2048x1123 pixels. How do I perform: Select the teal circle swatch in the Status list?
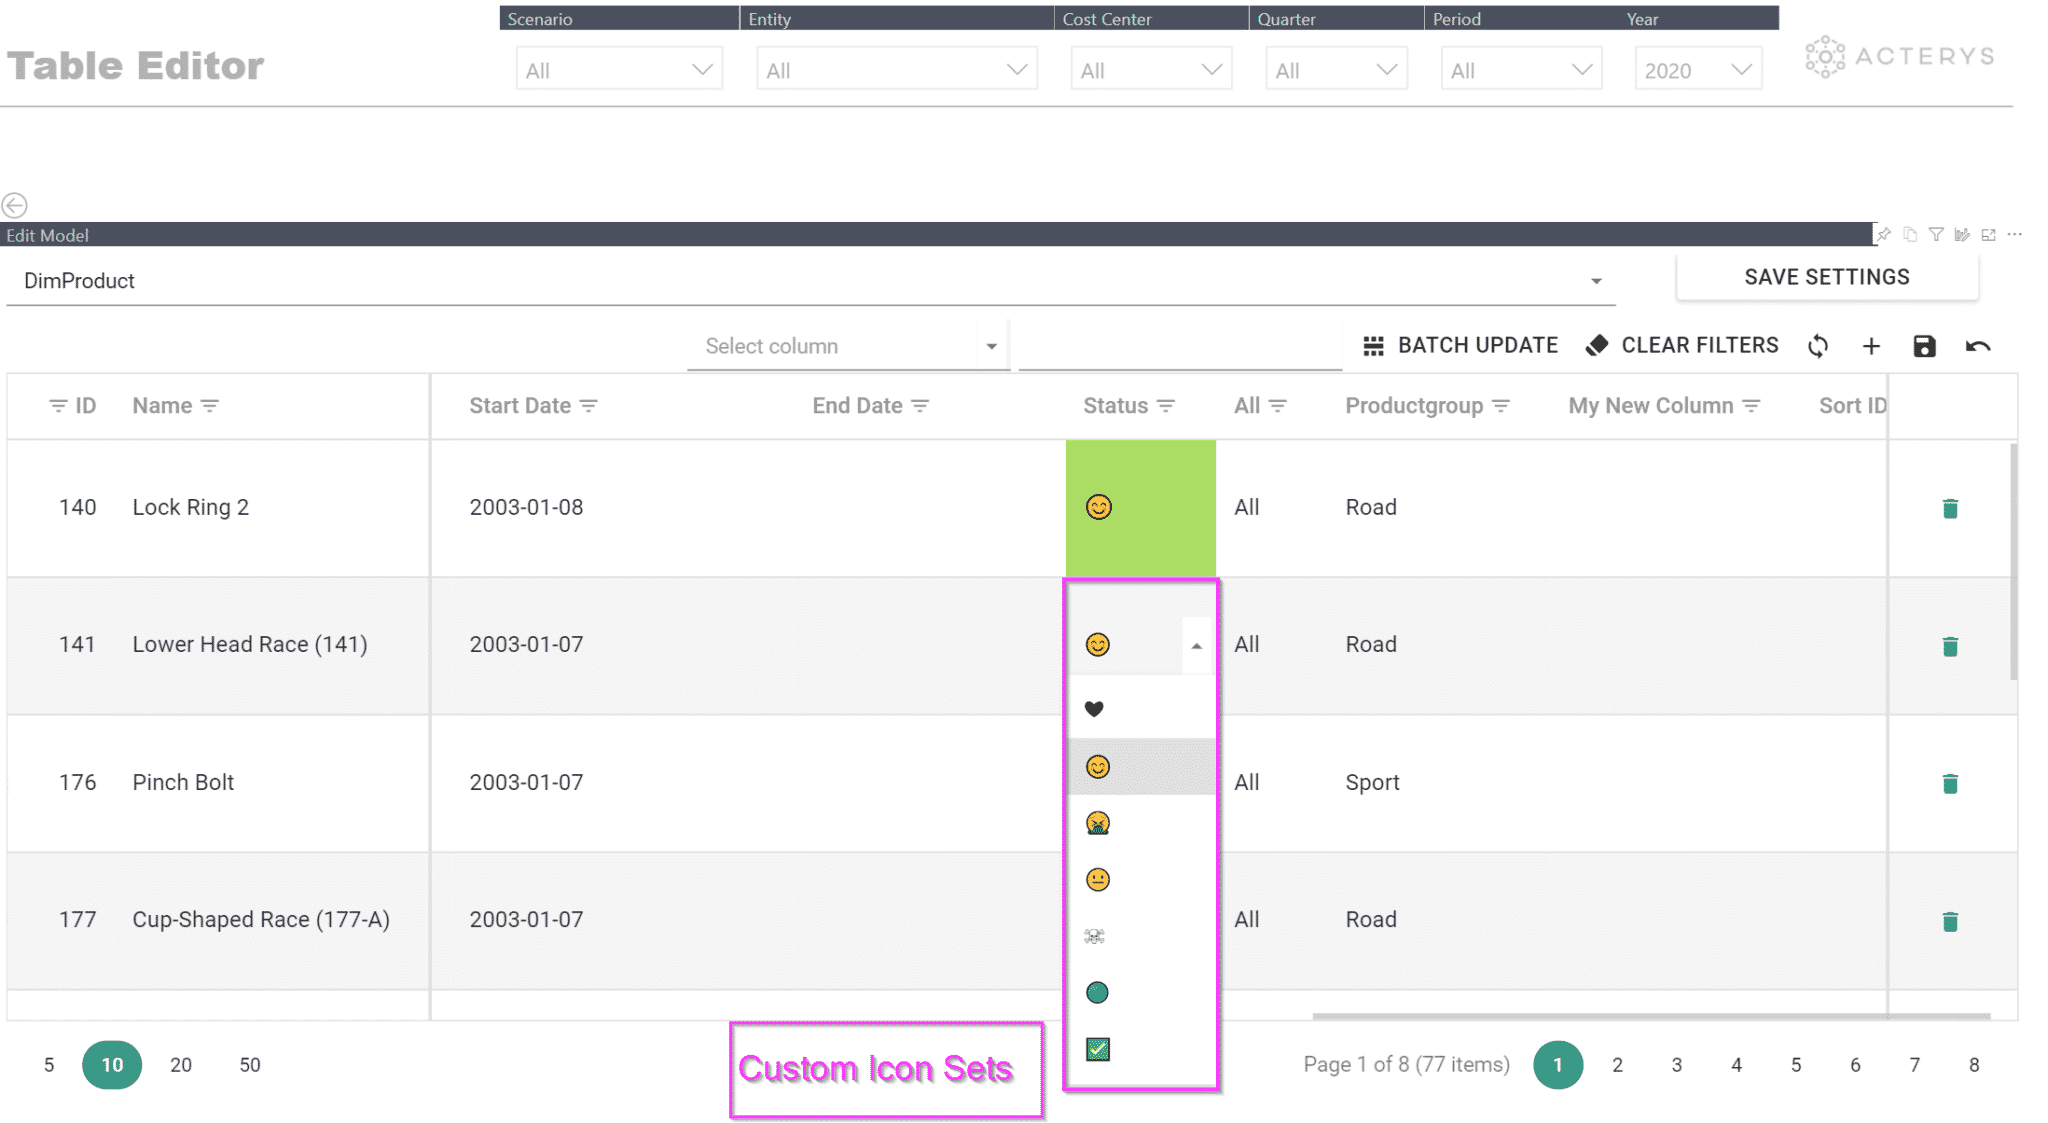point(1097,993)
